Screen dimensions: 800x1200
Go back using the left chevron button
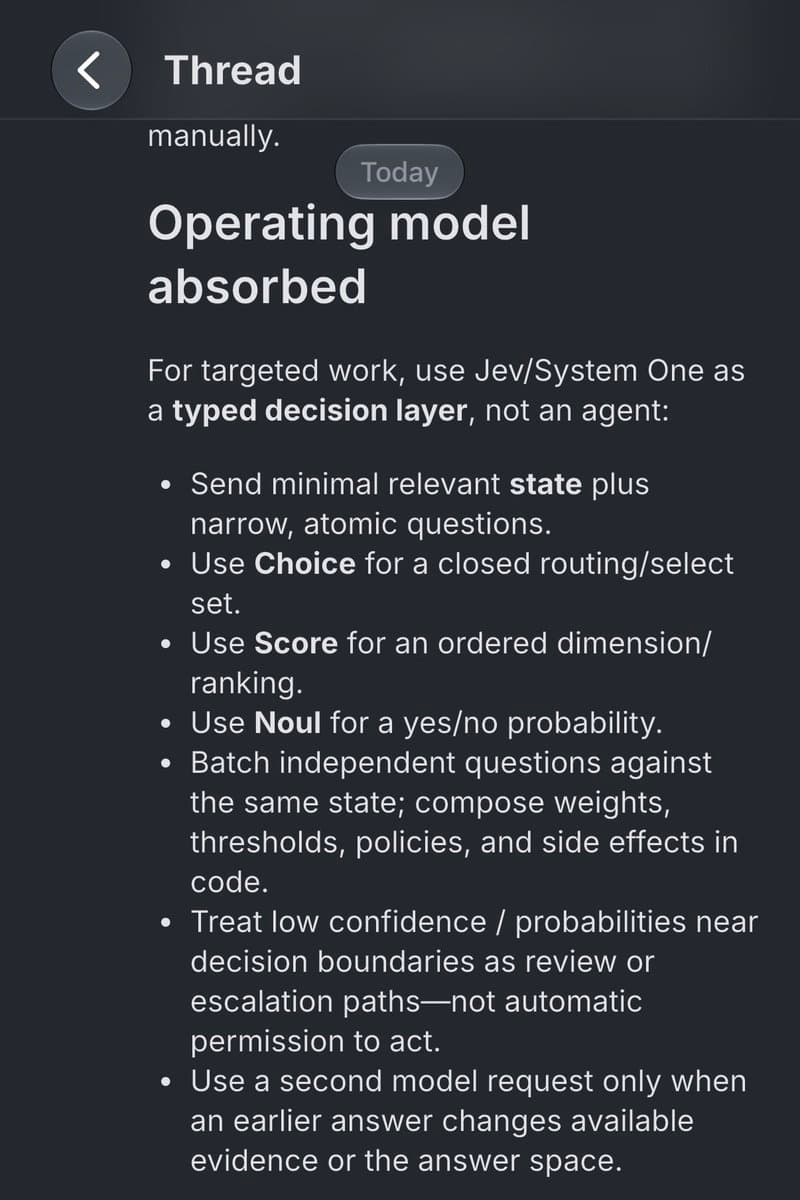tap(91, 70)
